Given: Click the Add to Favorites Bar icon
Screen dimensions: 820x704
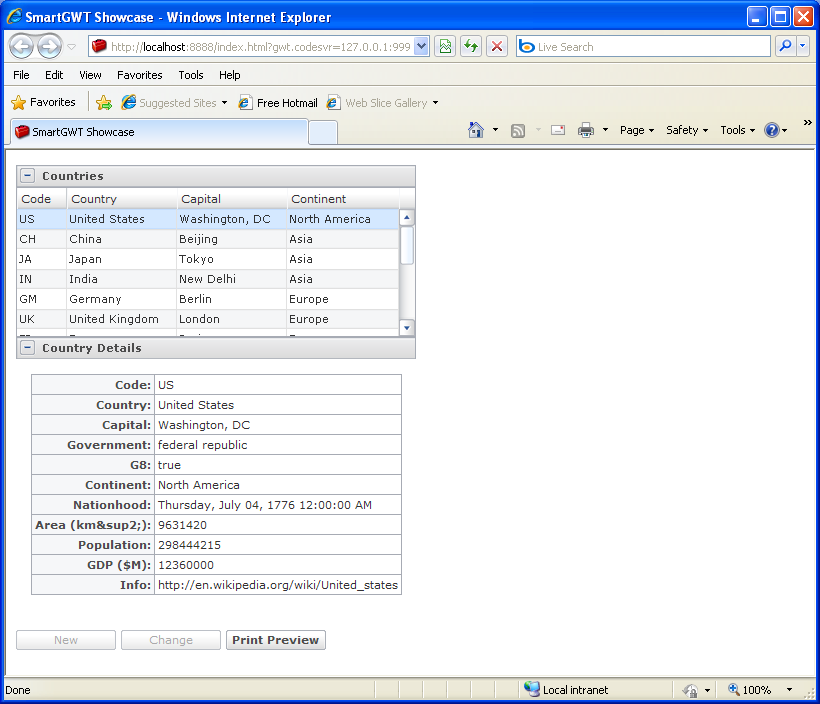Looking at the screenshot, I should [x=104, y=103].
